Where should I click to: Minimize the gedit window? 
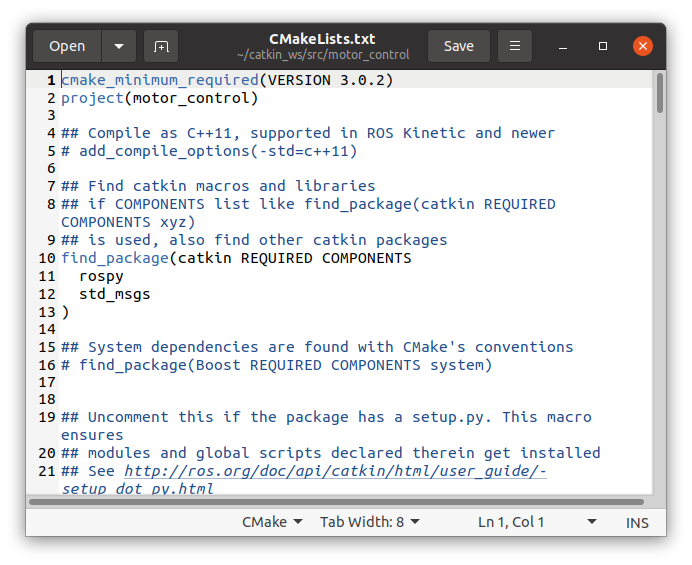pos(563,46)
